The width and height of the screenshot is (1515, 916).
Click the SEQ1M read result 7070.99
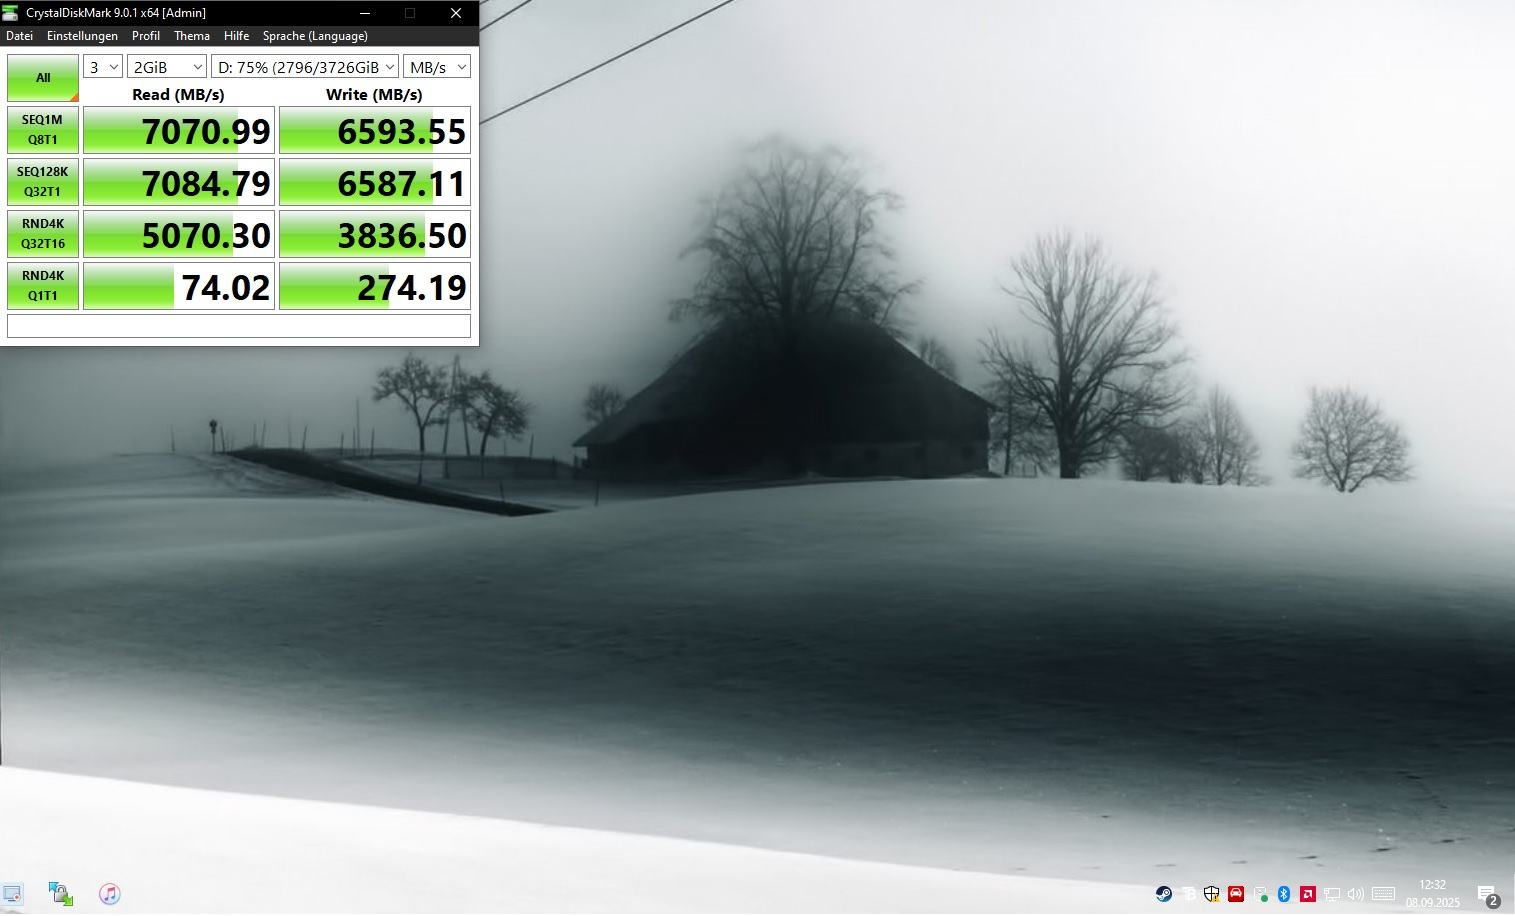coord(179,131)
